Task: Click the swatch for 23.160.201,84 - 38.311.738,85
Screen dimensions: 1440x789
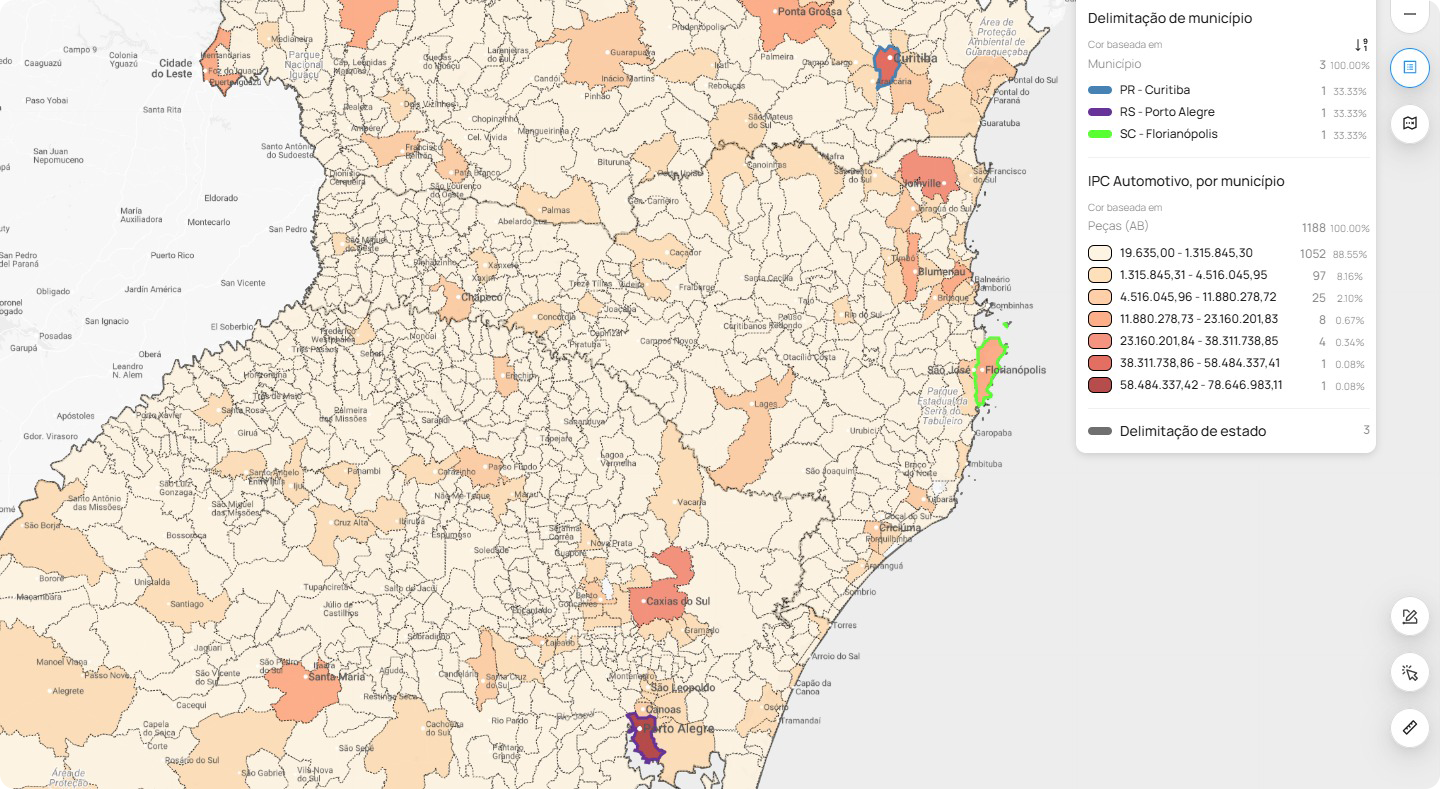Action: click(1100, 341)
